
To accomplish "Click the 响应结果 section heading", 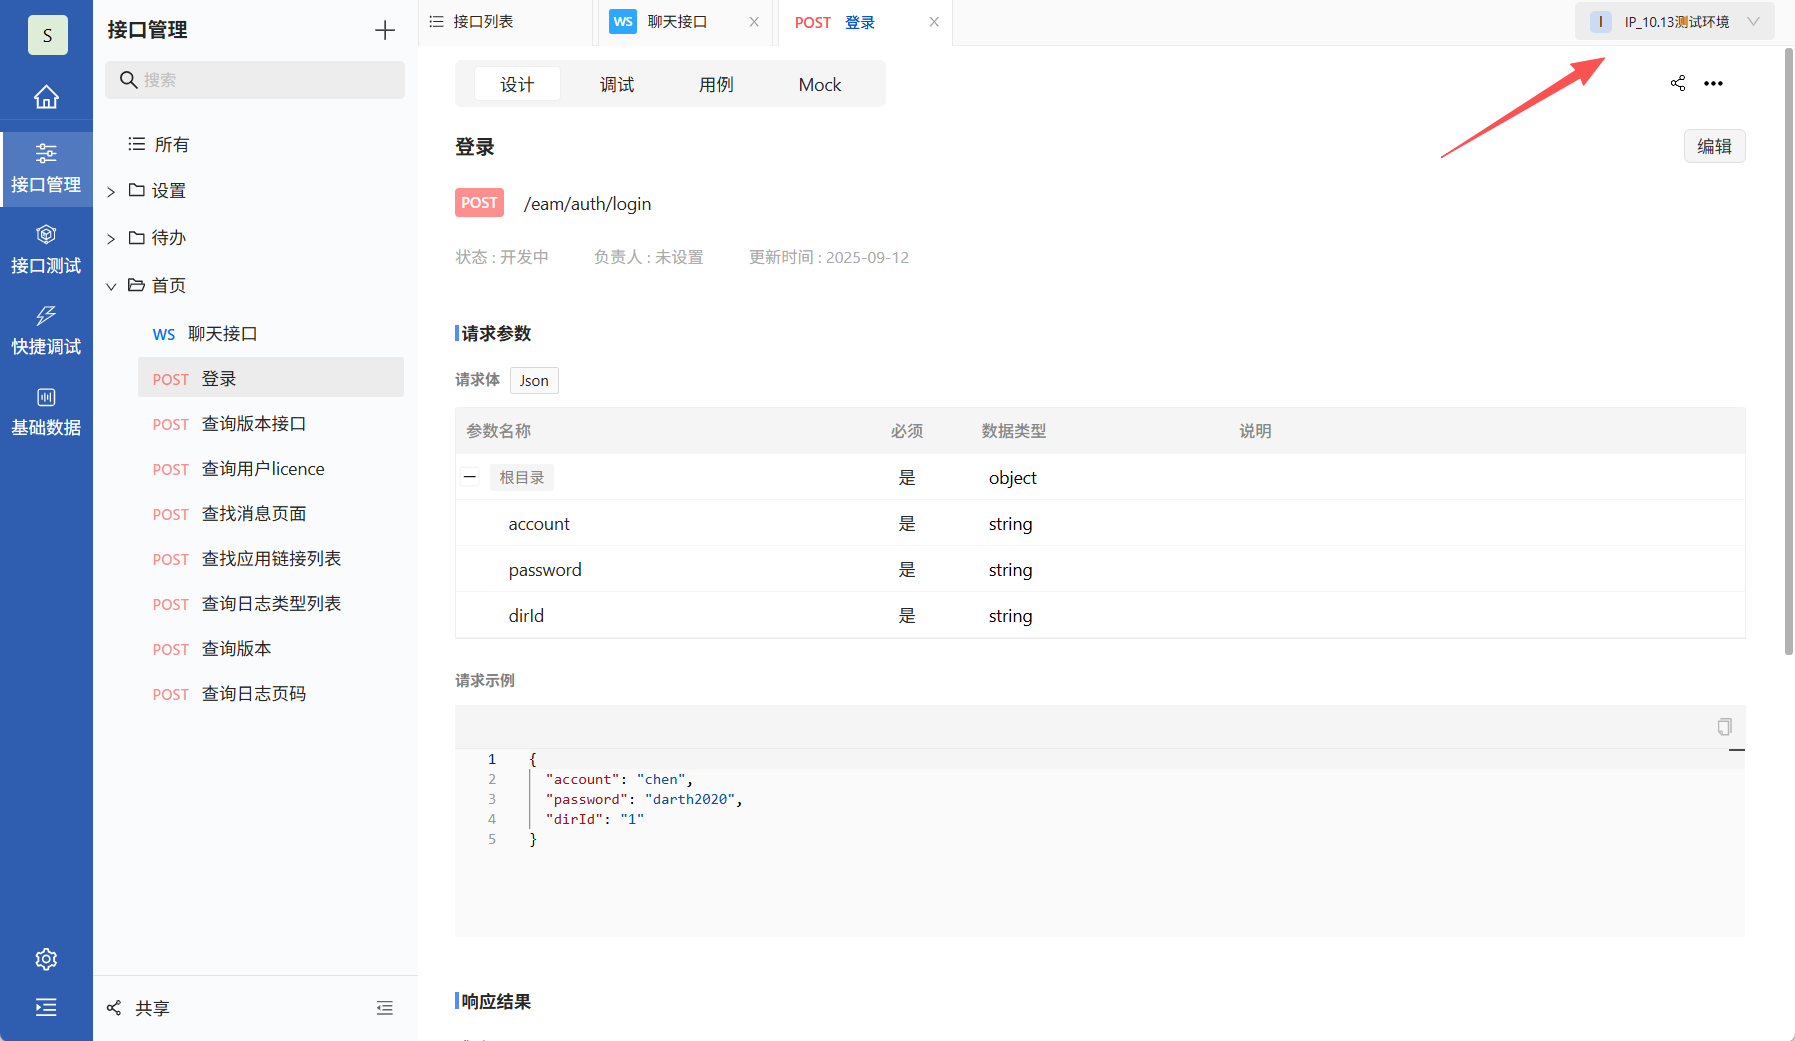I will (x=496, y=1002).
